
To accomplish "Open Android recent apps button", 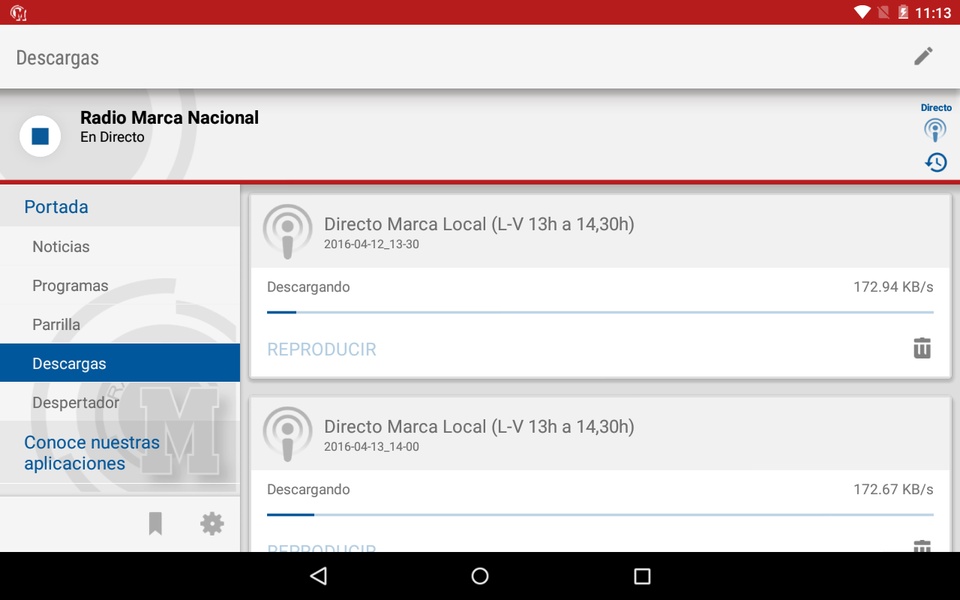I will (642, 576).
